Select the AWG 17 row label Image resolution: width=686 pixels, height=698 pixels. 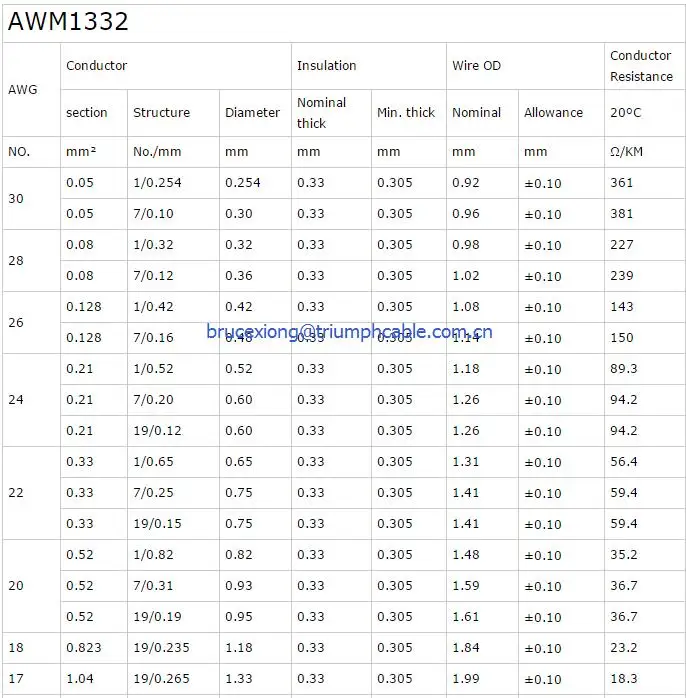point(16,679)
